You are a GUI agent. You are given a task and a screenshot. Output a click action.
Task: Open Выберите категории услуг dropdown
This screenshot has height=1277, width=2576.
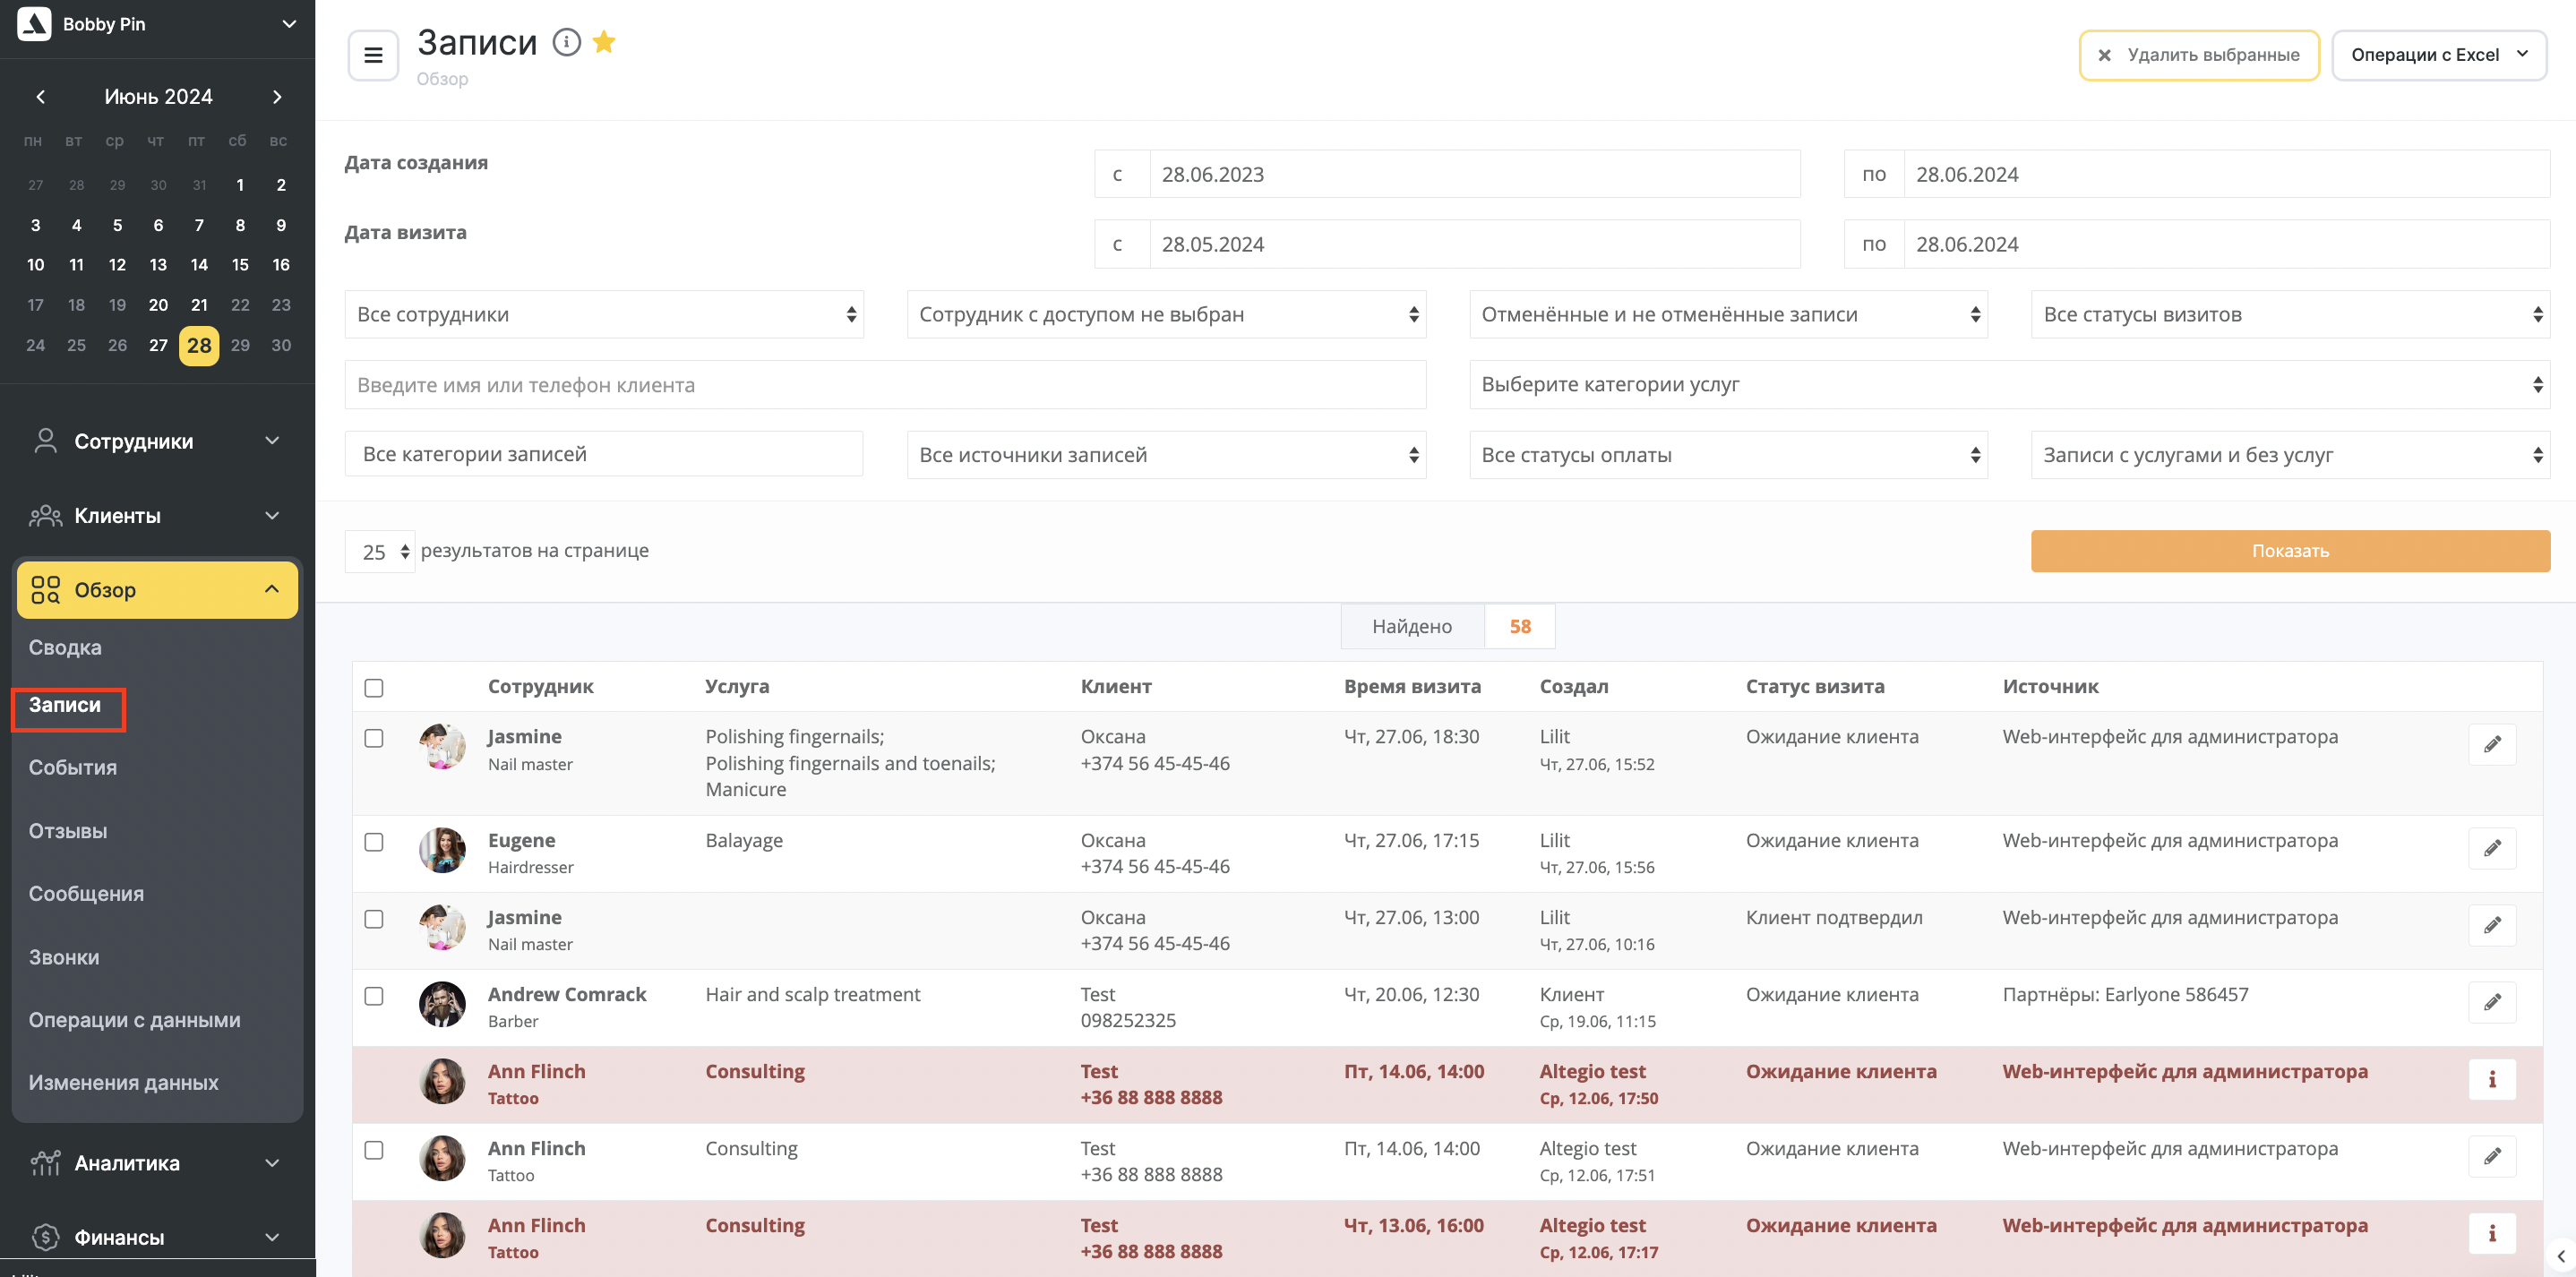click(x=2009, y=384)
